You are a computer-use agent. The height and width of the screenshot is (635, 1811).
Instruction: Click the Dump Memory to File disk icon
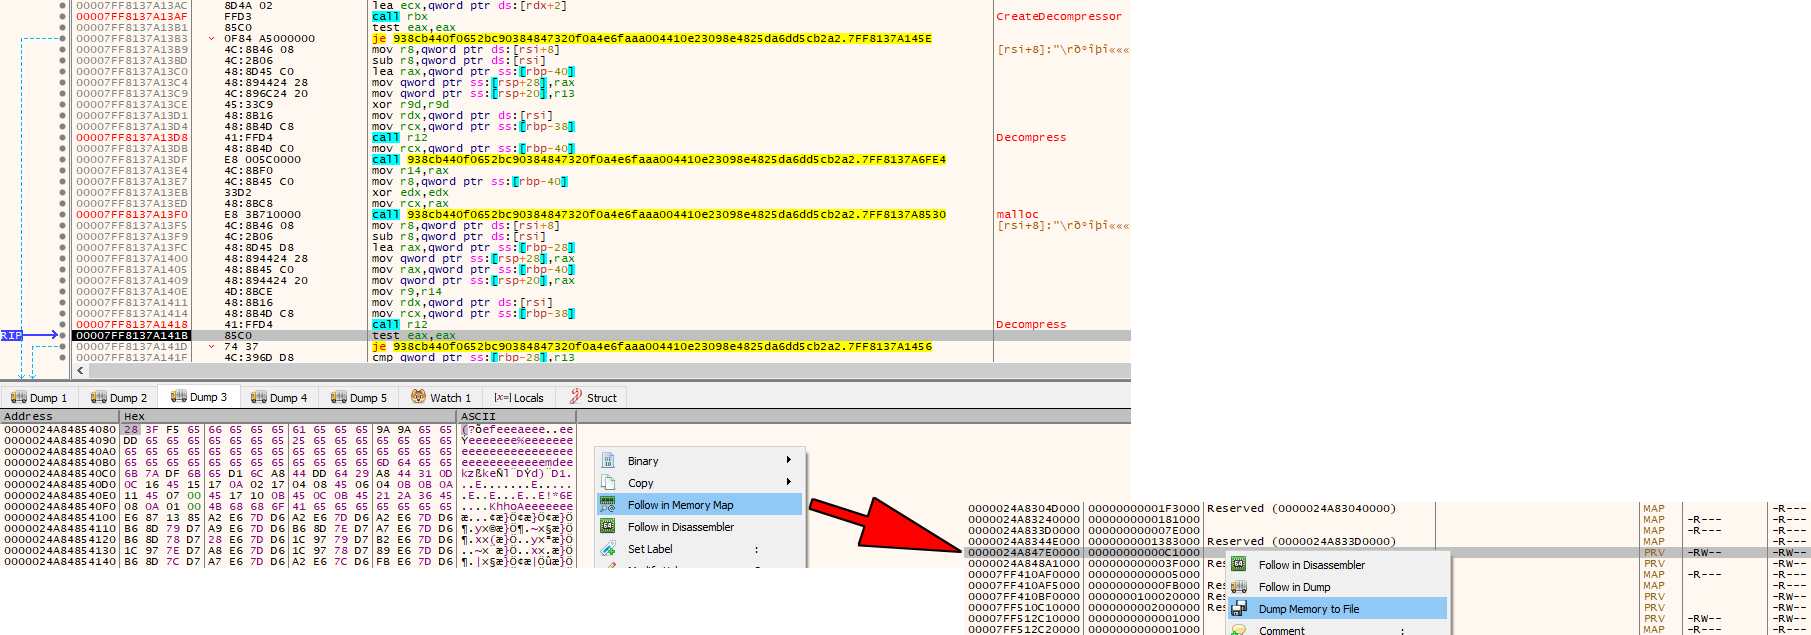1239,609
